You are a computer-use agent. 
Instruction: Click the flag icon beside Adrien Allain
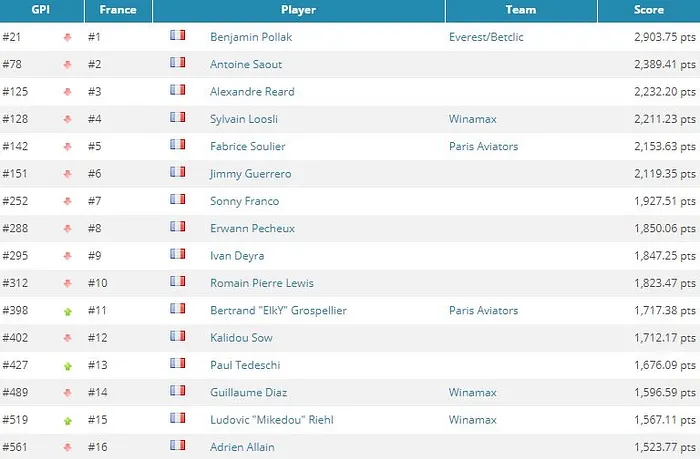point(178,445)
